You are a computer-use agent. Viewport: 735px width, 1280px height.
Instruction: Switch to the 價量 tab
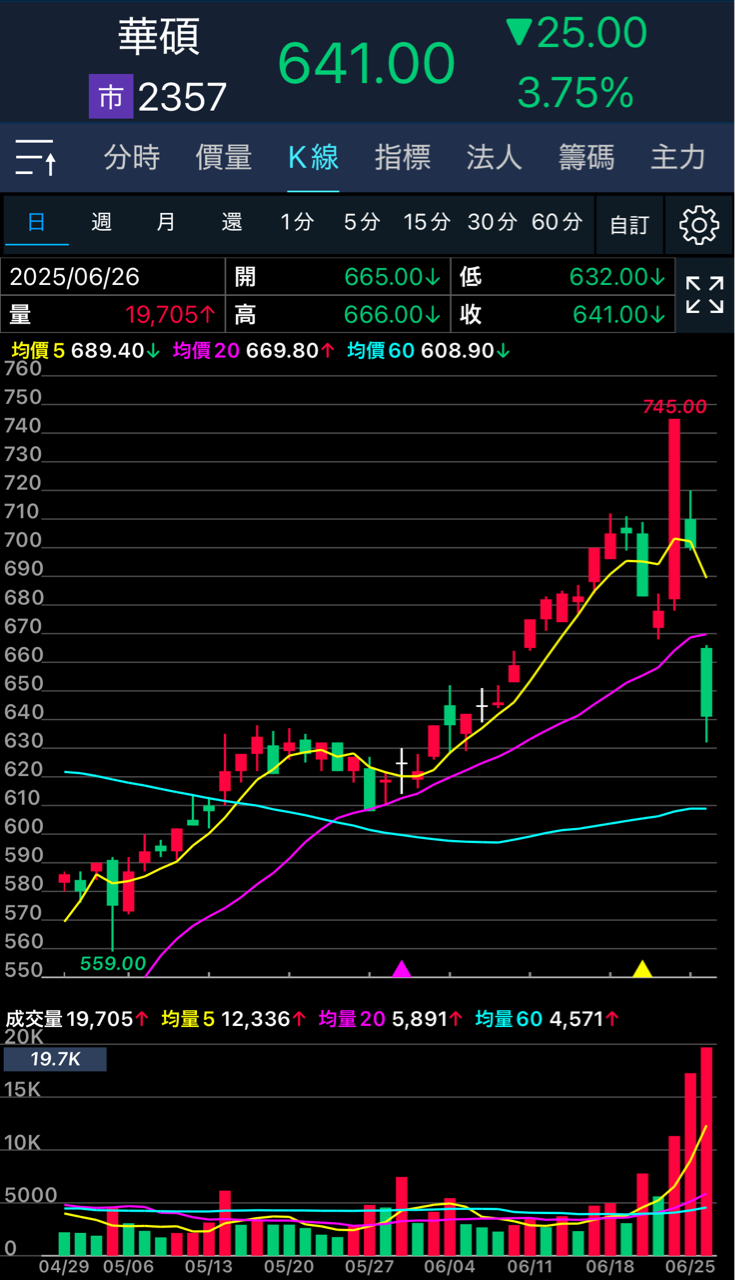[224, 157]
